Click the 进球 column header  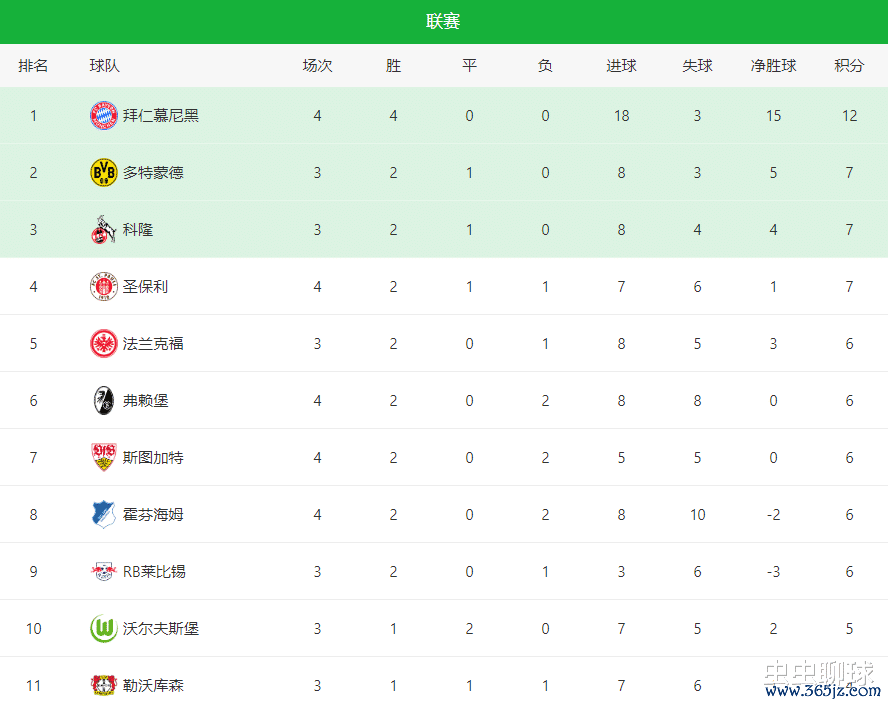point(621,66)
